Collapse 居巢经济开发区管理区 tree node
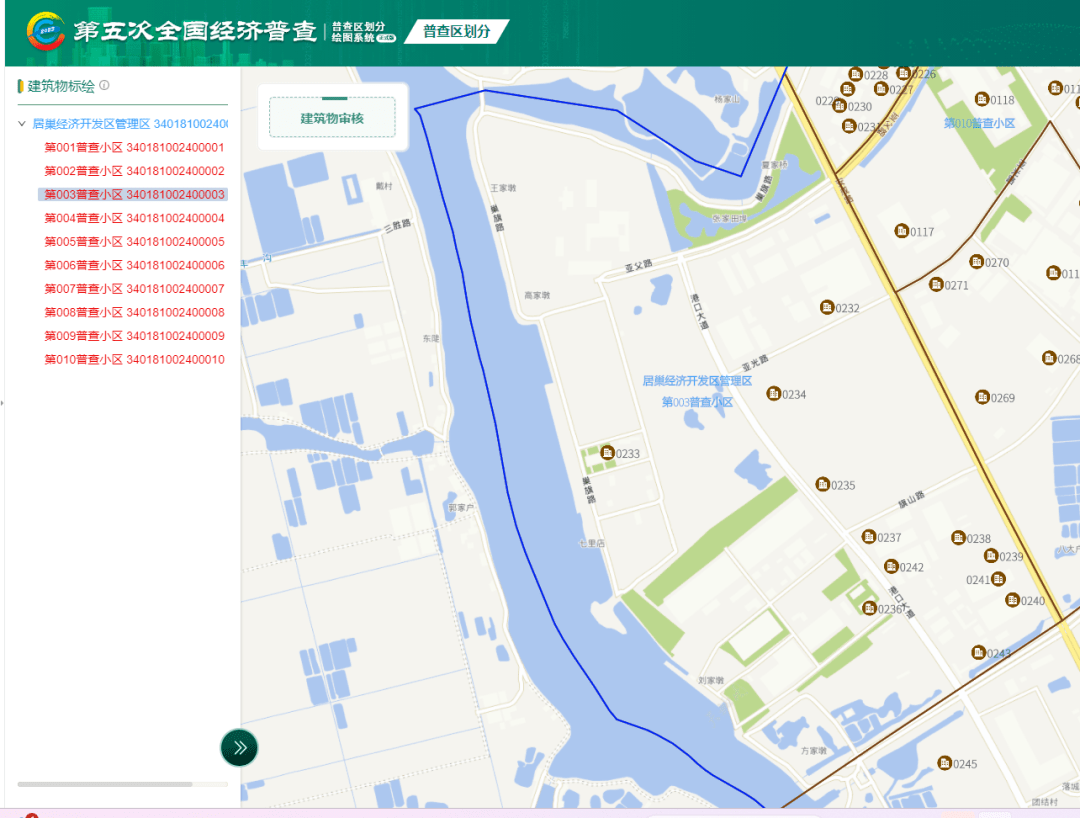The image size is (1080, 818). pos(21,124)
